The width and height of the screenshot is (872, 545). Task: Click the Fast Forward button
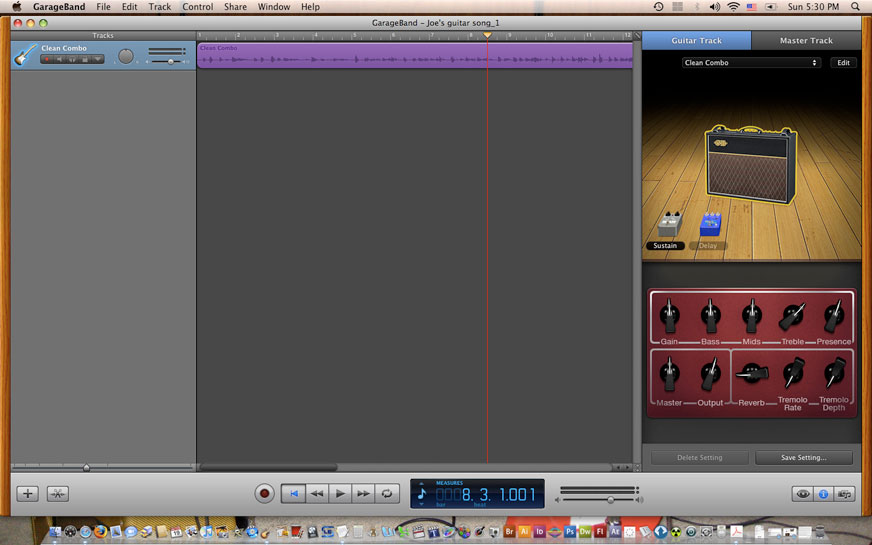point(363,493)
